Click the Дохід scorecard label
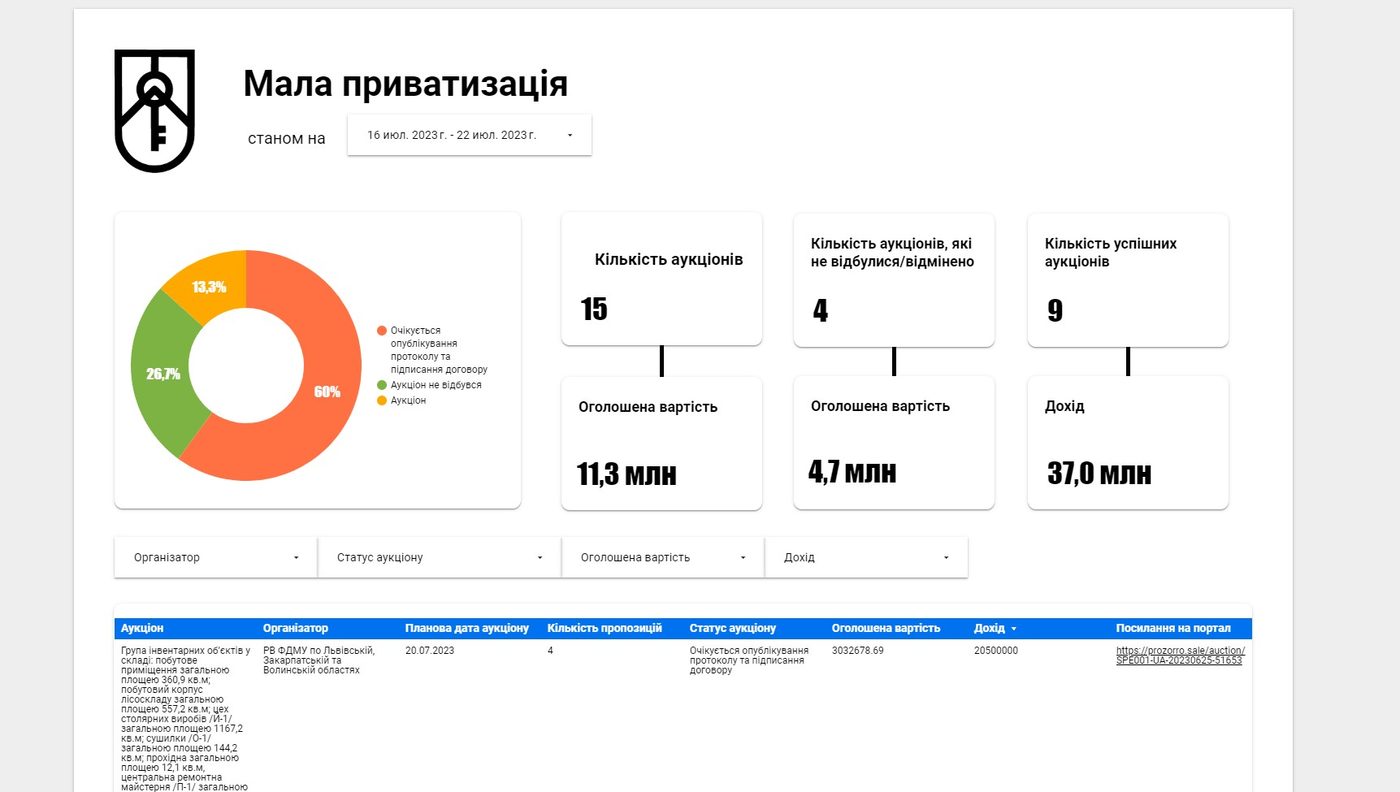The width and height of the screenshot is (1400, 792). coord(1066,407)
